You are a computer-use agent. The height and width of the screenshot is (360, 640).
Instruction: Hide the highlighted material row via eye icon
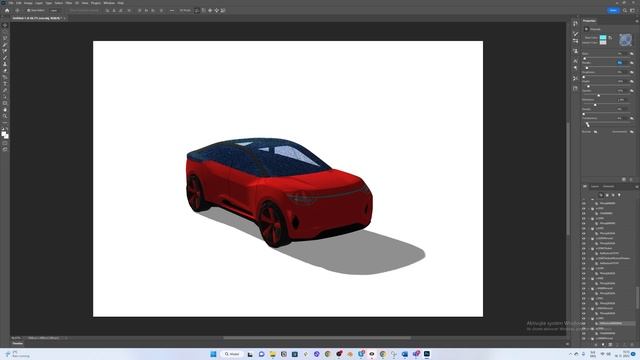point(584,323)
